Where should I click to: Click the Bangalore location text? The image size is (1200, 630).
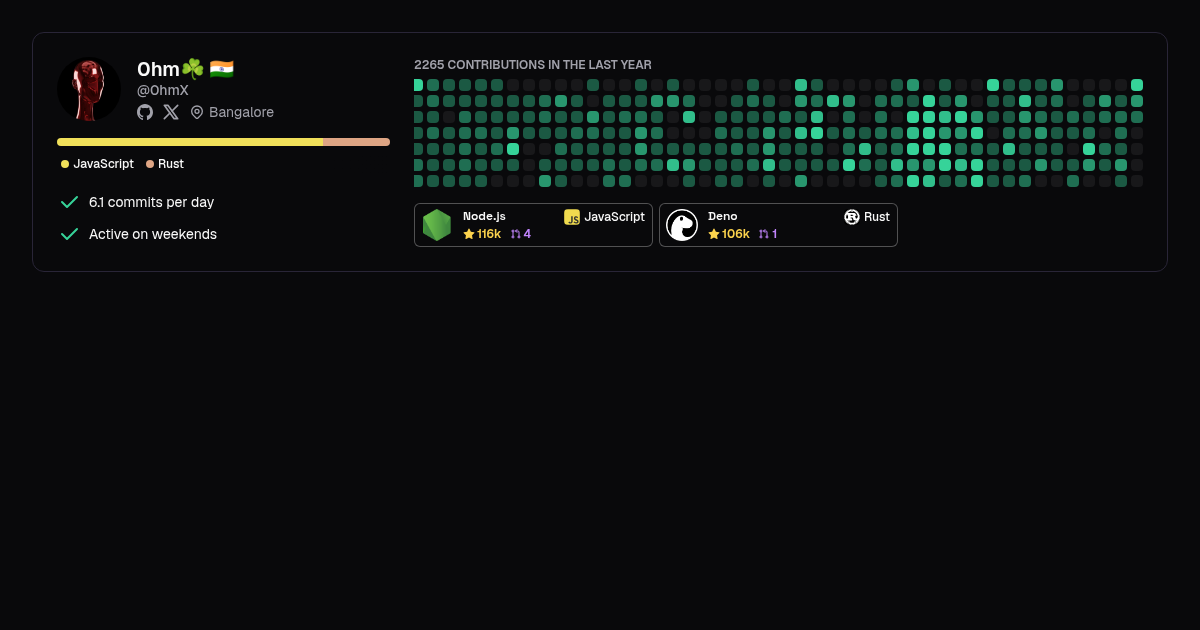point(241,112)
